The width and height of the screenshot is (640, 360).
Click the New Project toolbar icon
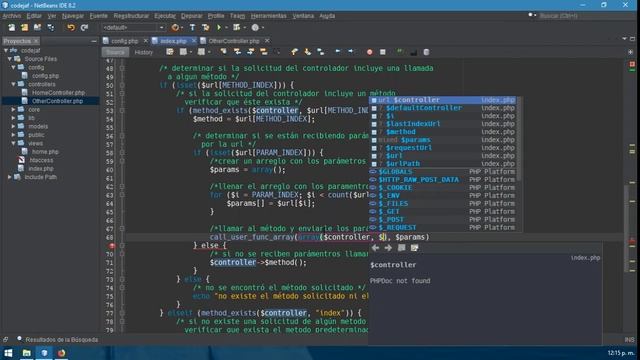point(24,27)
